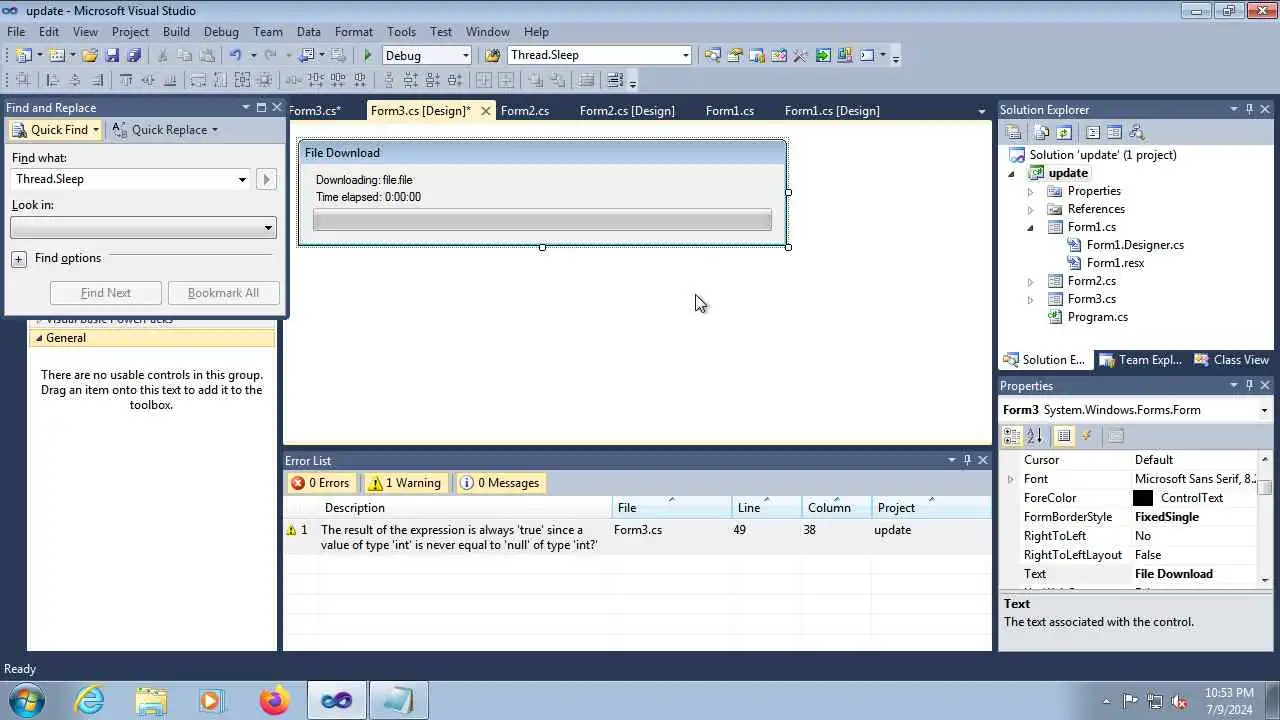
Task: Toggle the 0 Errors filter
Action: click(x=321, y=483)
